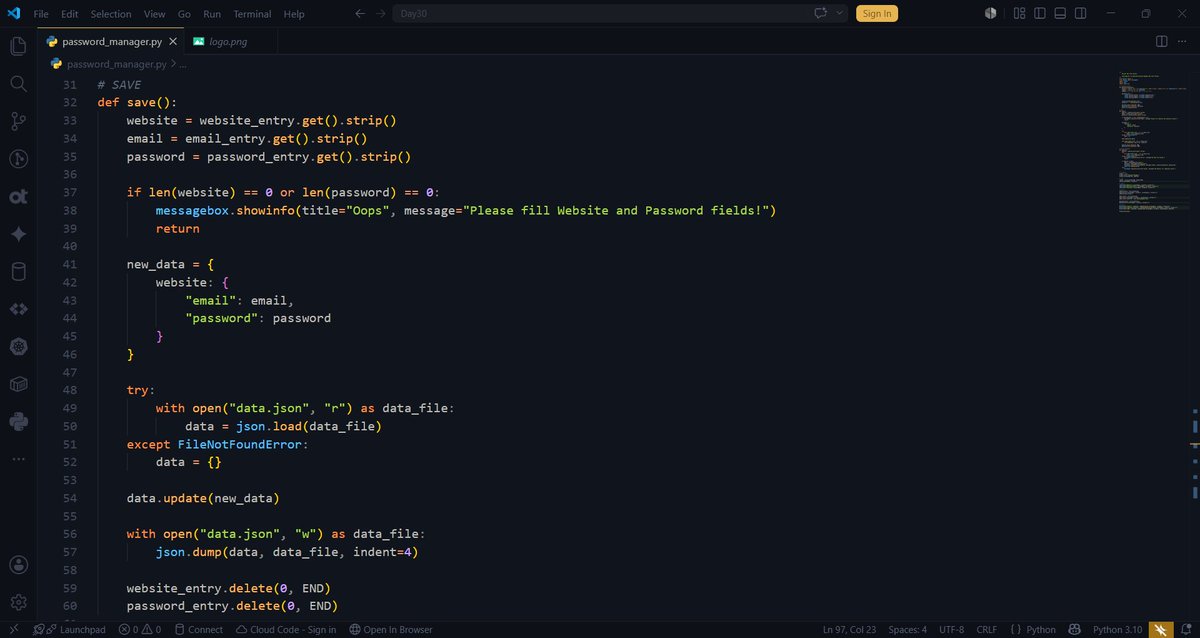Open editor More Actions ellipsis

click(x=1183, y=41)
